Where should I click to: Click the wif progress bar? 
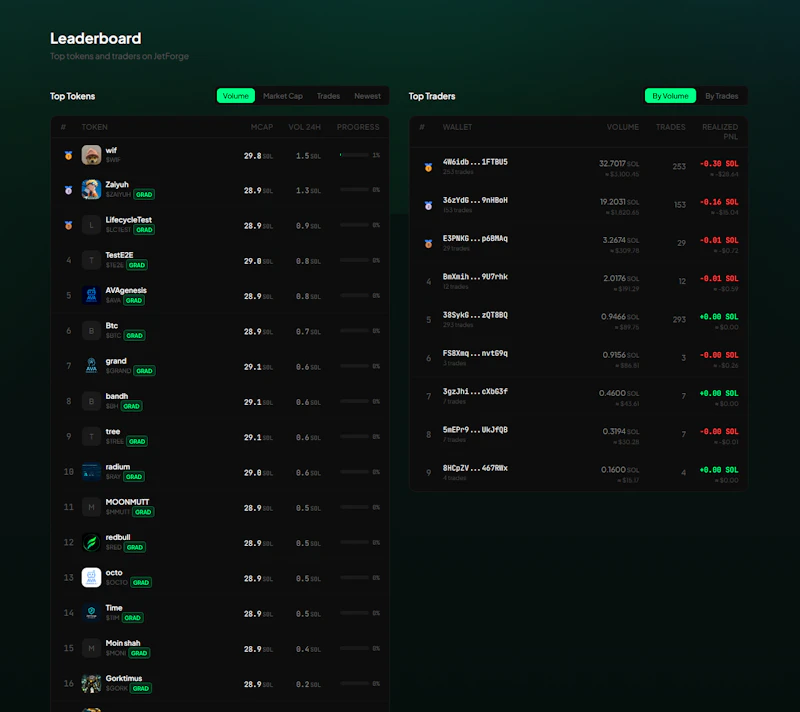[354, 155]
